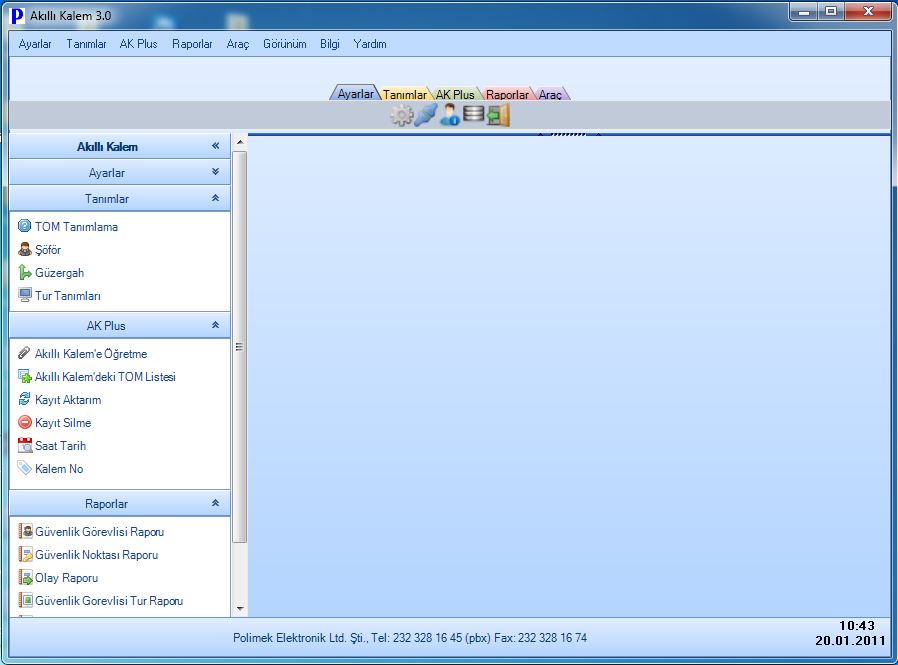Click the blue connection plug toolbar icon
Screen dimensions: 898x665
point(426,116)
